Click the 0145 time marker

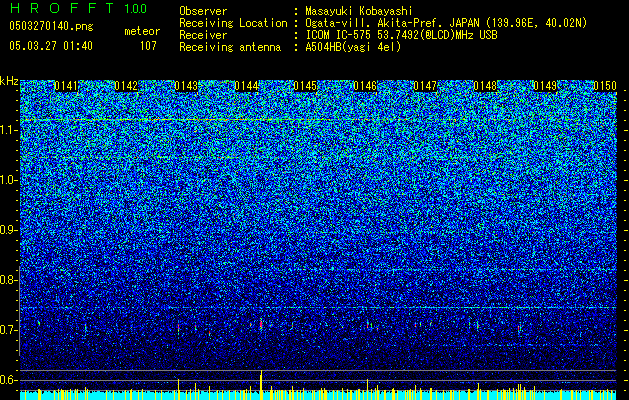click(305, 86)
